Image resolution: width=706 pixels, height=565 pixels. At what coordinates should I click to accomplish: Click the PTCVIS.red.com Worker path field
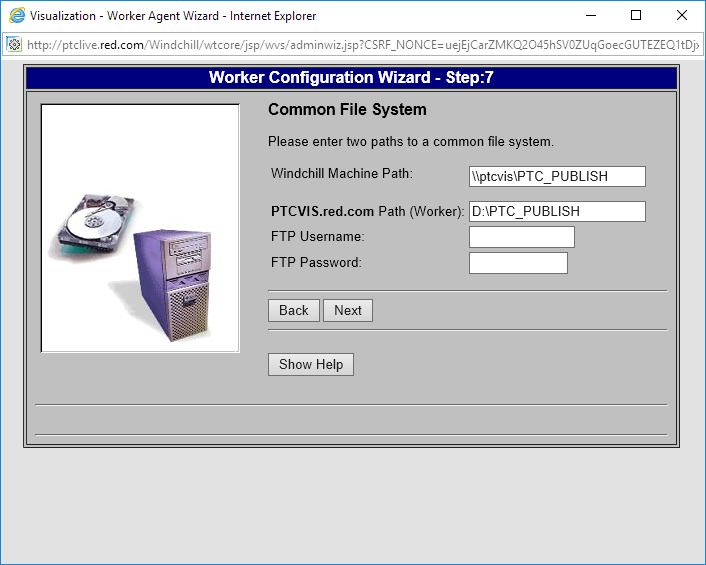(x=557, y=211)
